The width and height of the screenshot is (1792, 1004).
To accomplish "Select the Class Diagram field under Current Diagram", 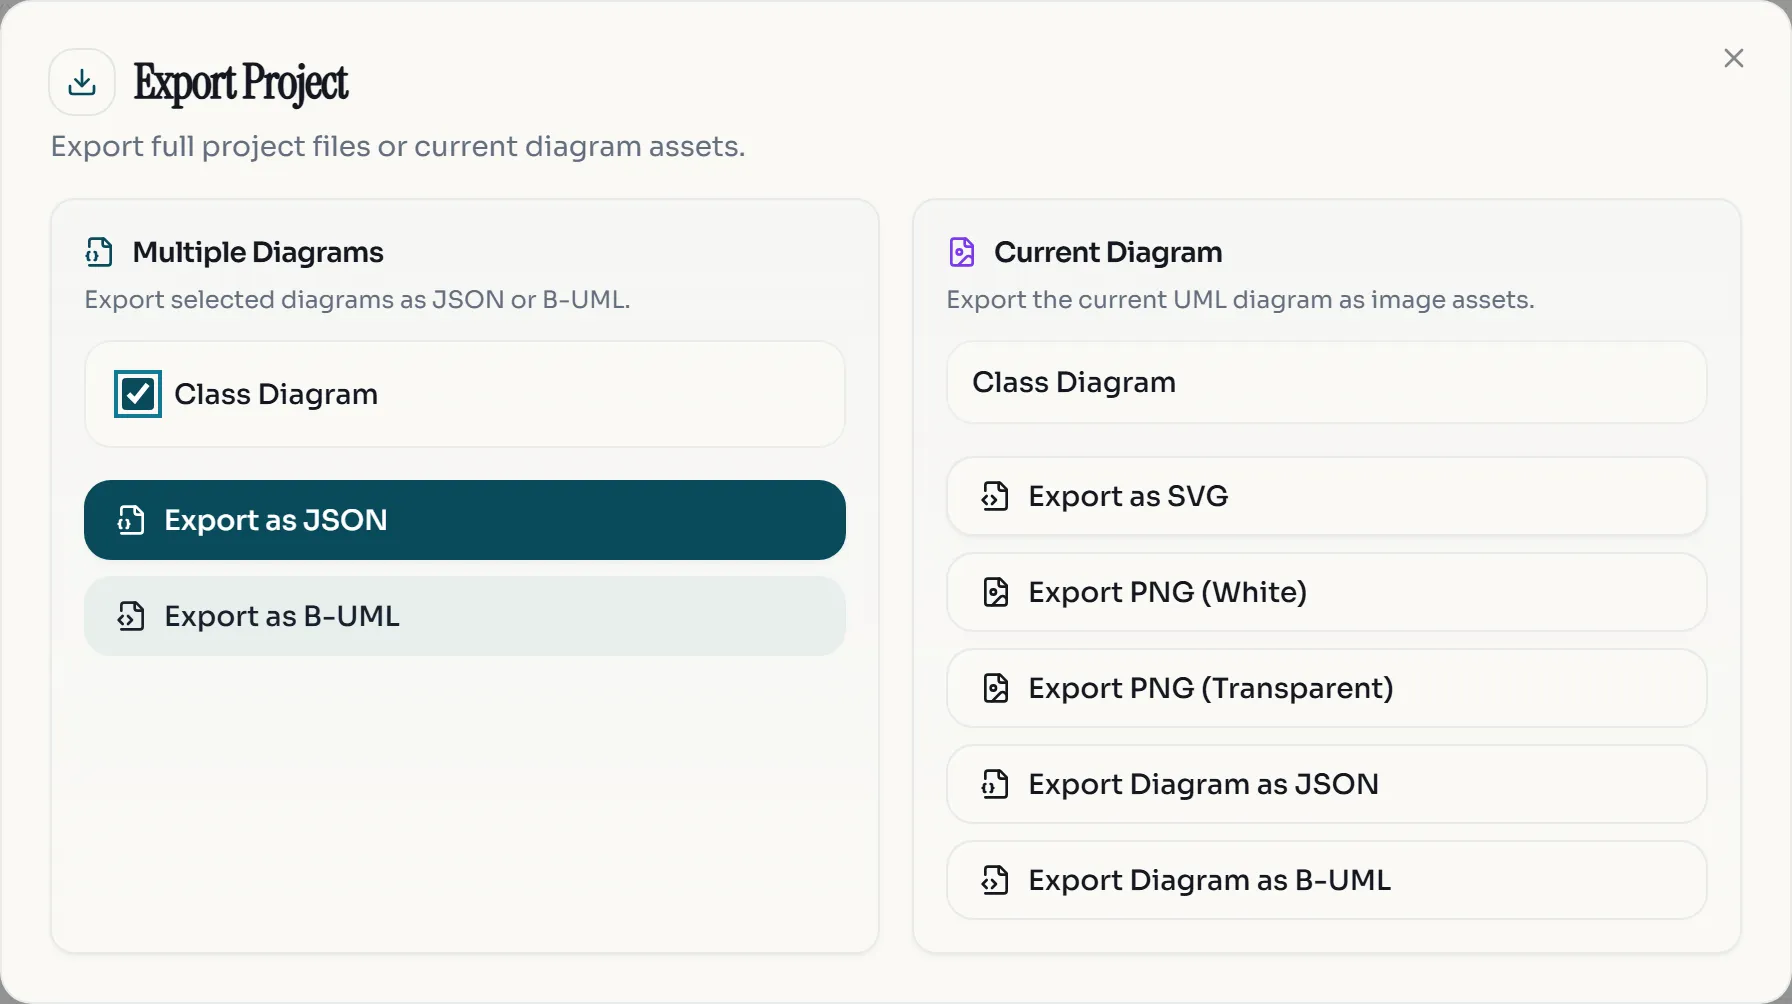I will point(1326,382).
